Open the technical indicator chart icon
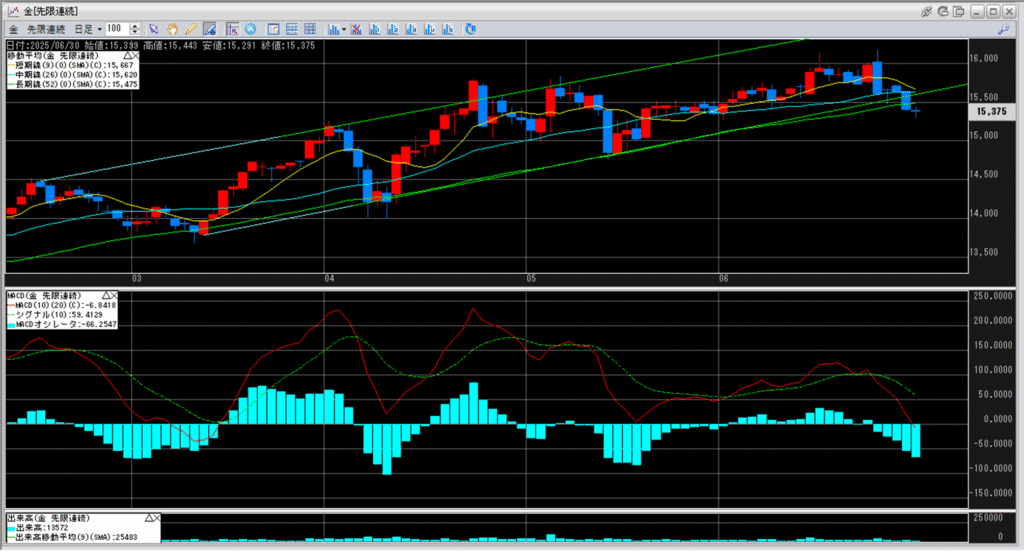 coord(334,29)
